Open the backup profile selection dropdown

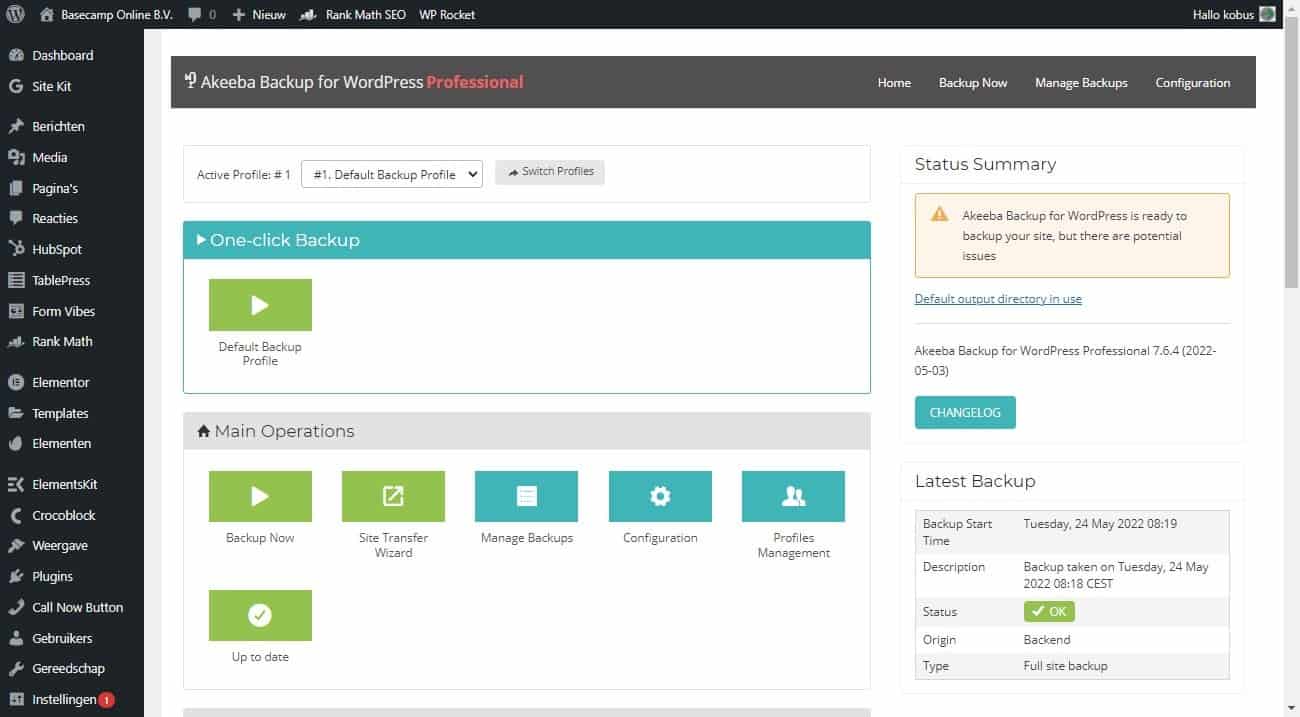click(391, 173)
